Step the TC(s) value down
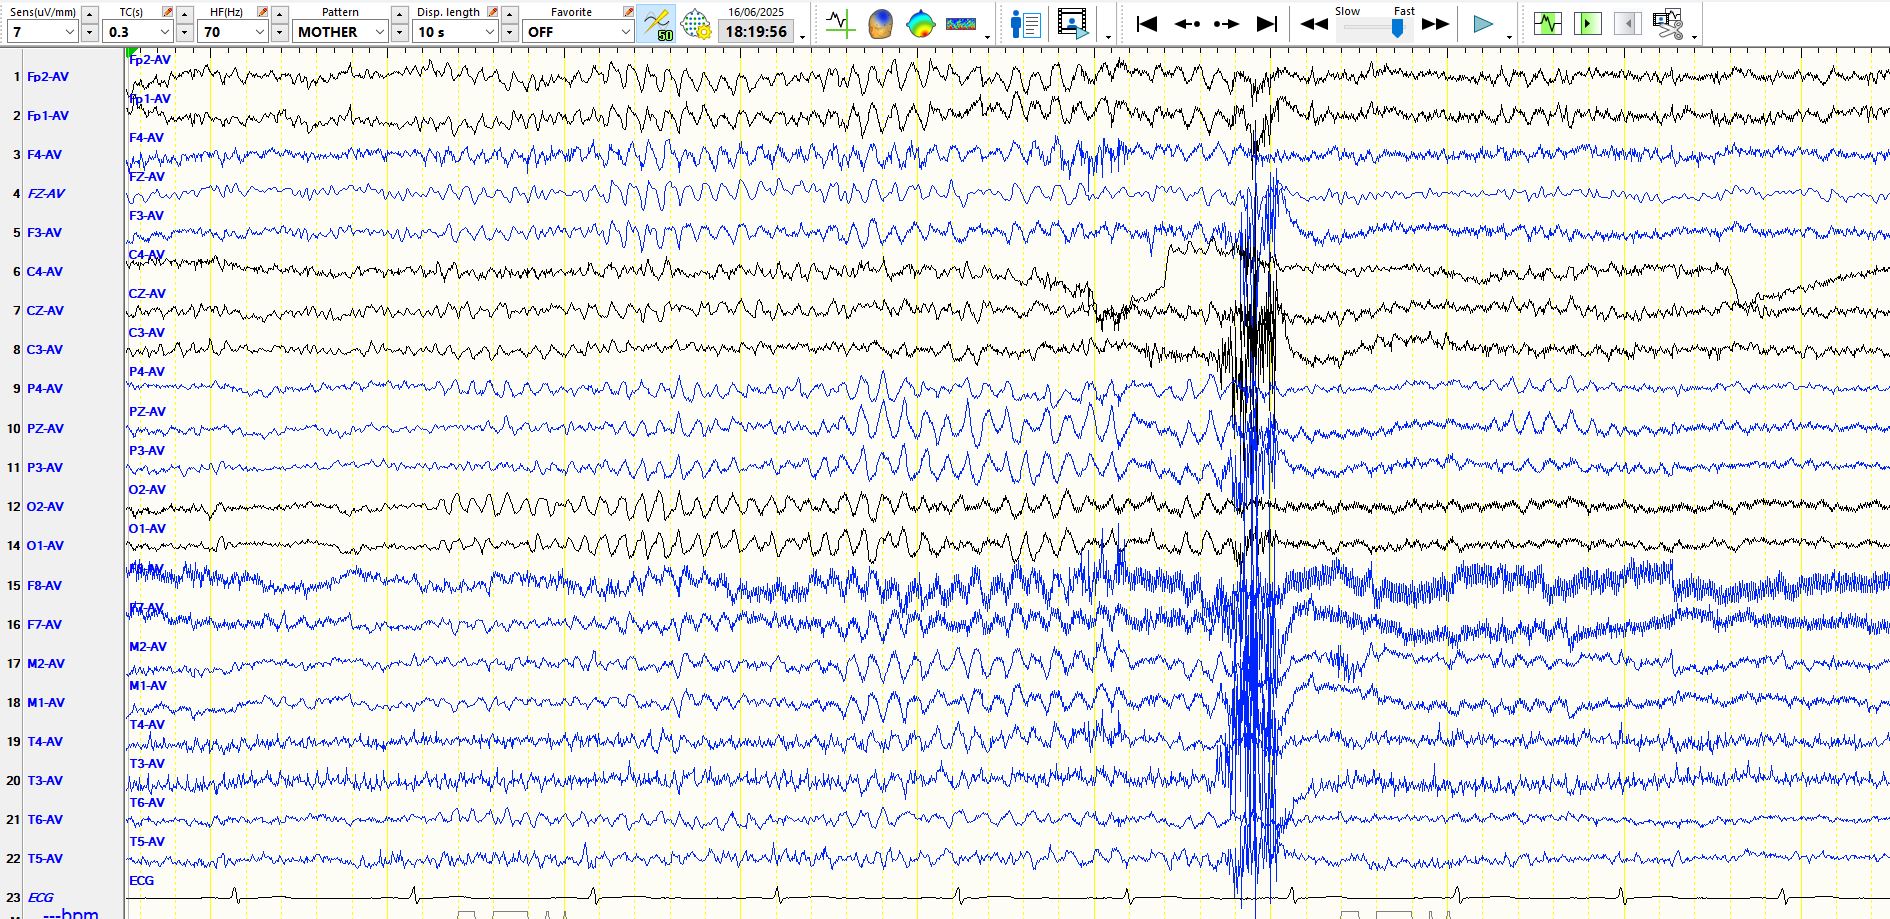Screen dimensions: 1890x919 (x=184, y=32)
